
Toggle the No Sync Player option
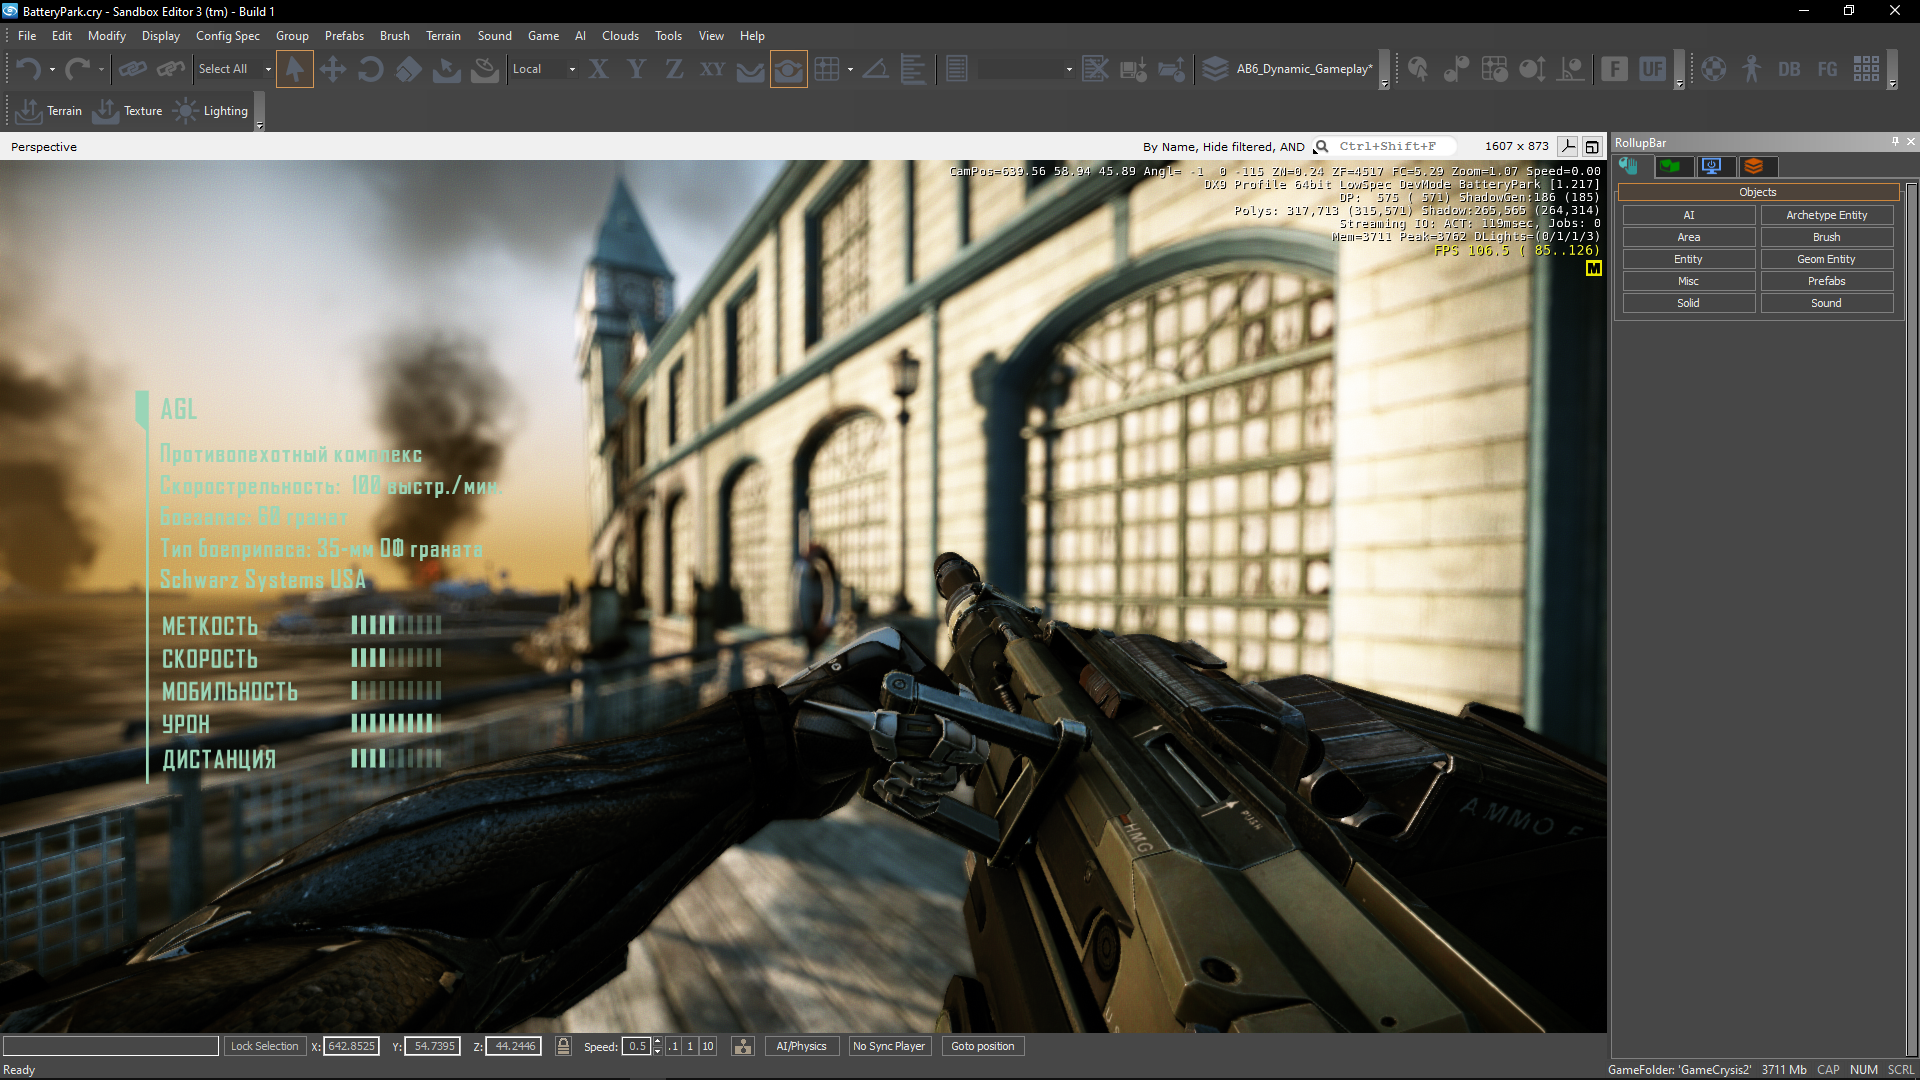pos(888,1046)
